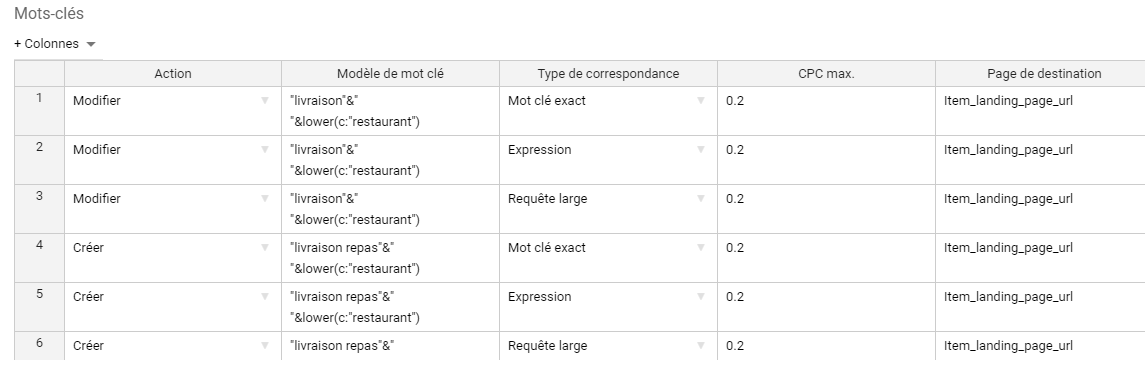Edit the CPC max. value in row 1
Viewport: 1145px width, 377px height.
(x=826, y=111)
